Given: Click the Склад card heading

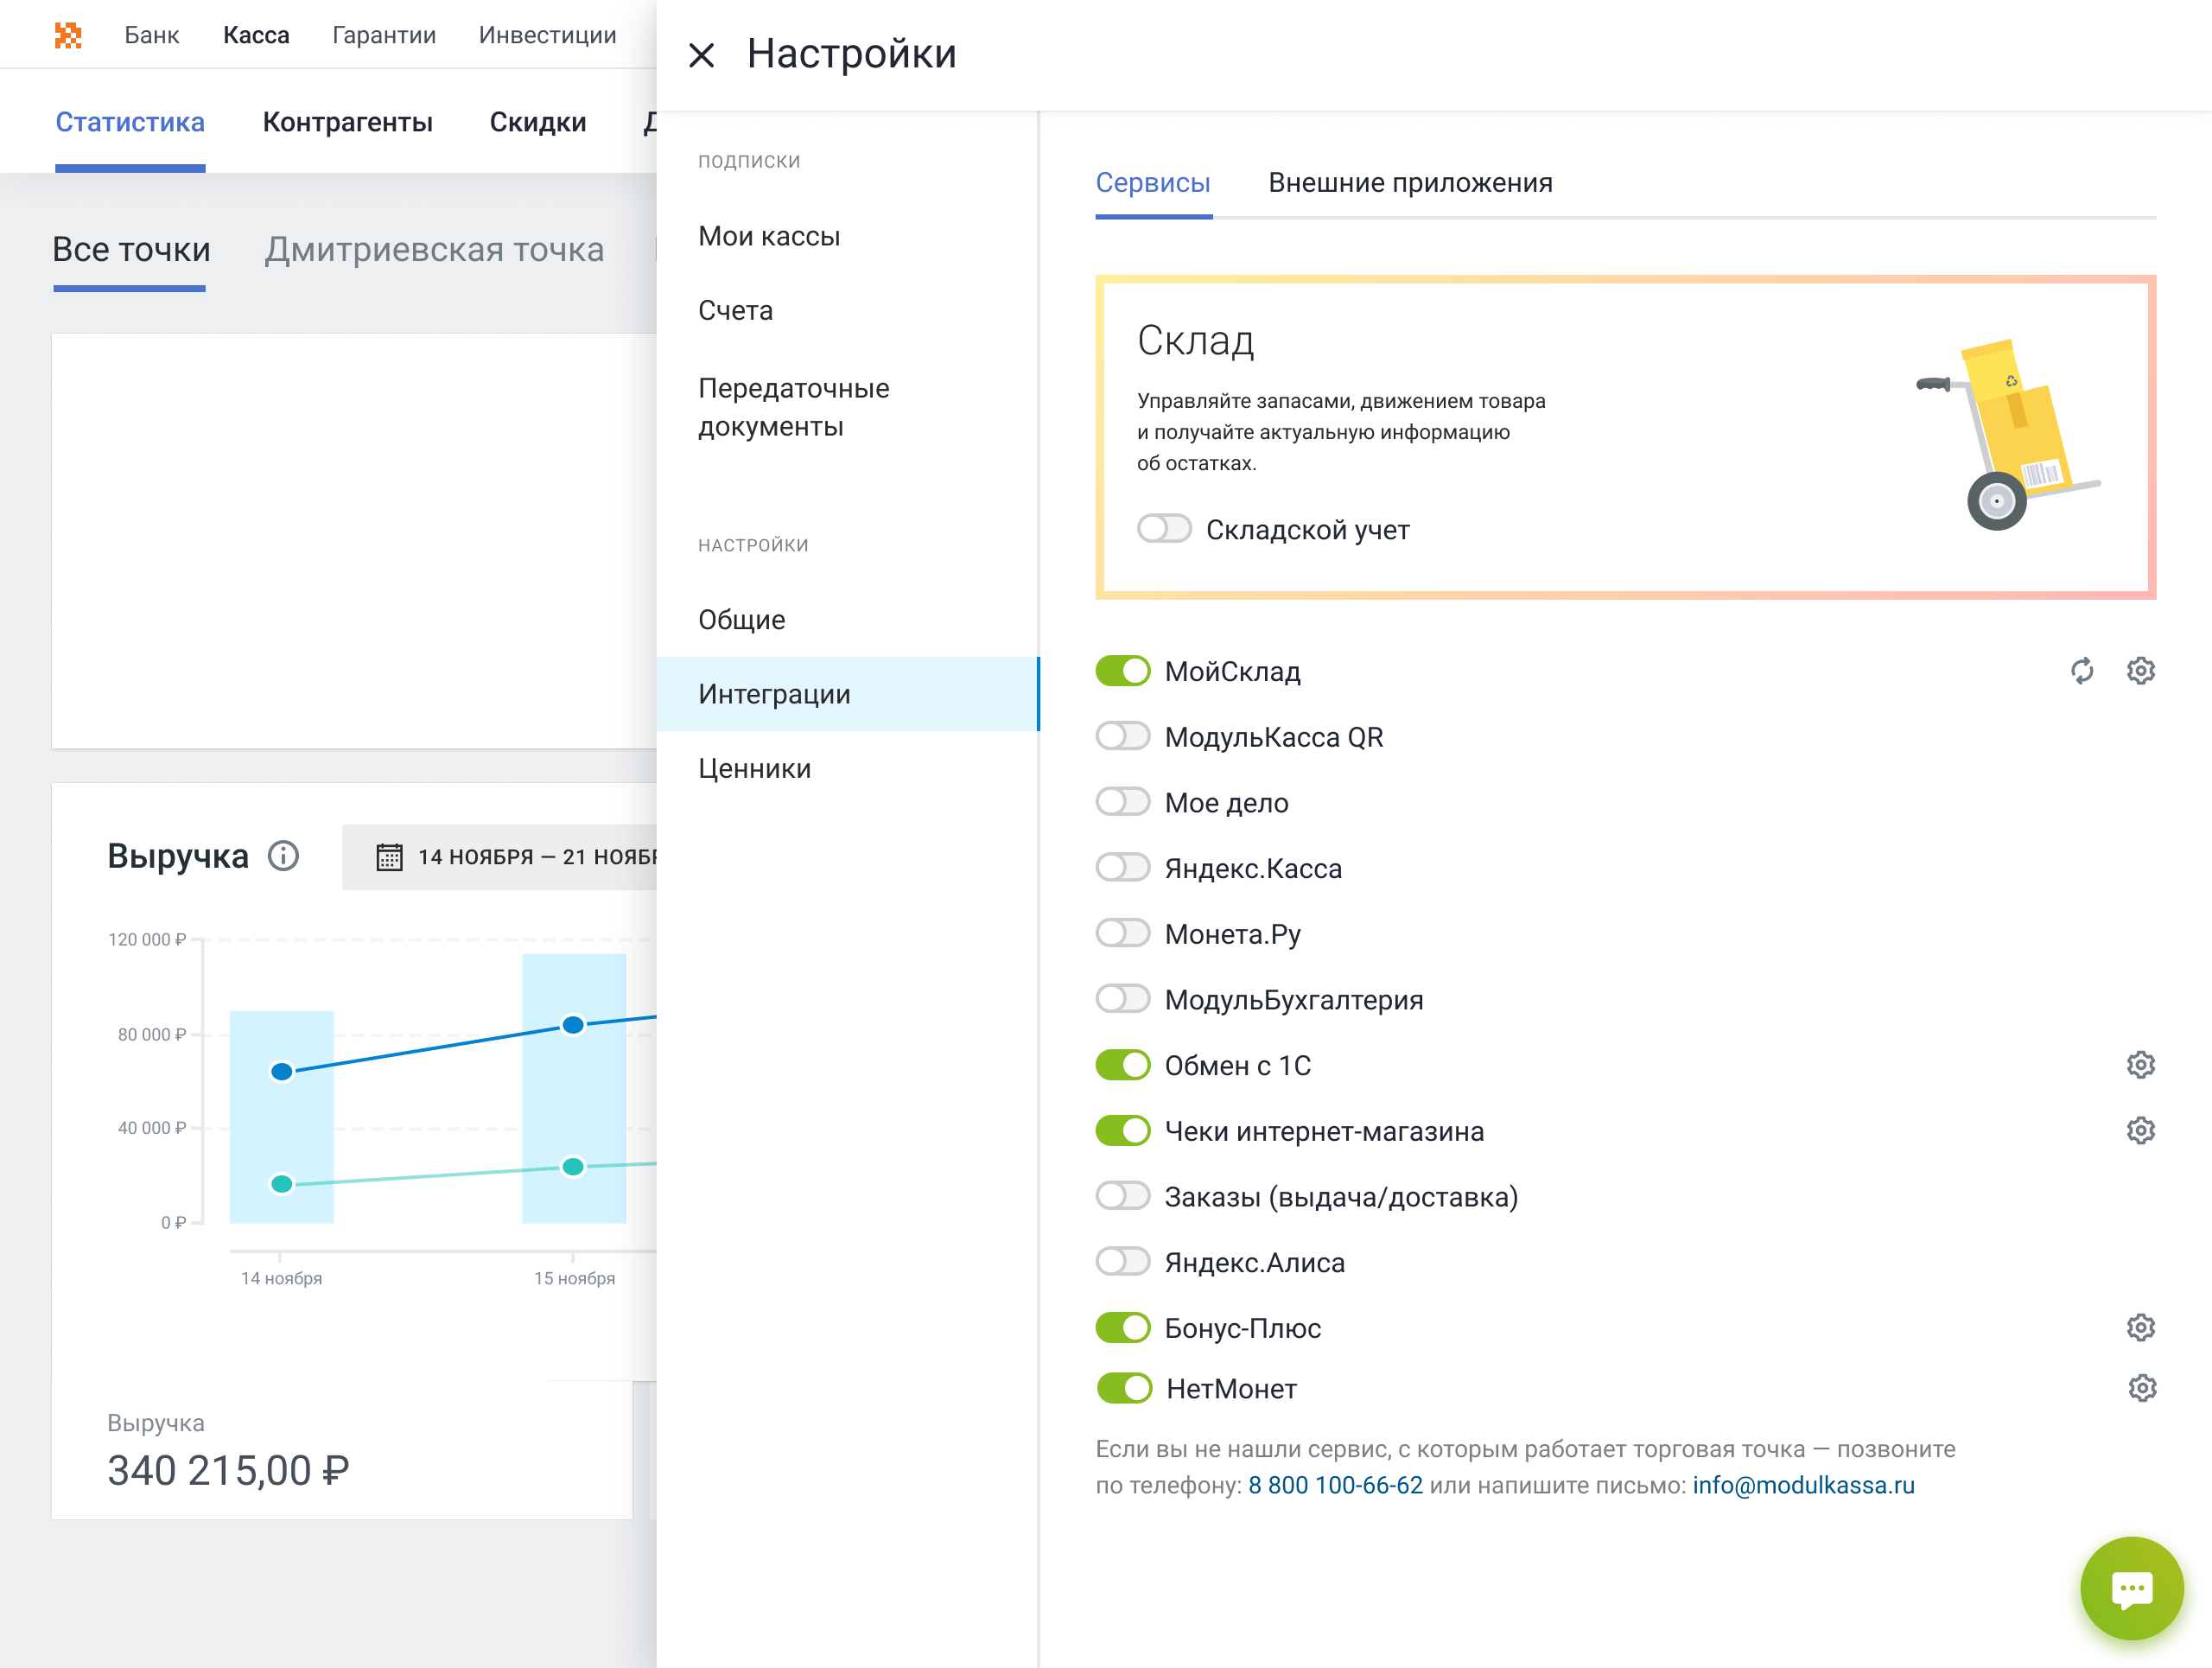Looking at the screenshot, I should tap(1195, 341).
